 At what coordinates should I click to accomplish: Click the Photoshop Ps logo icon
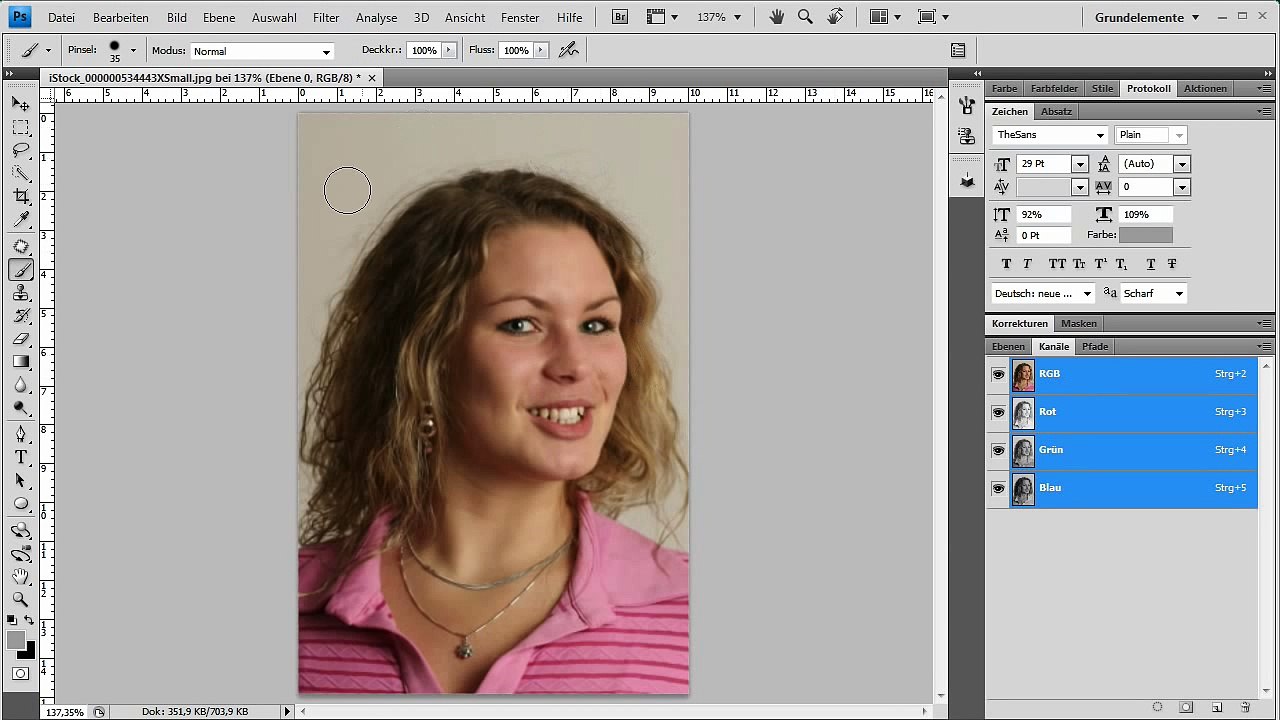click(x=19, y=17)
